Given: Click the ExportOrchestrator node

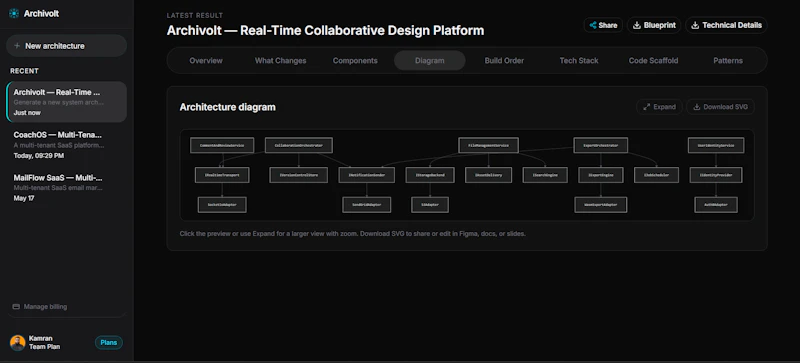Looking at the screenshot, I should point(601,146).
